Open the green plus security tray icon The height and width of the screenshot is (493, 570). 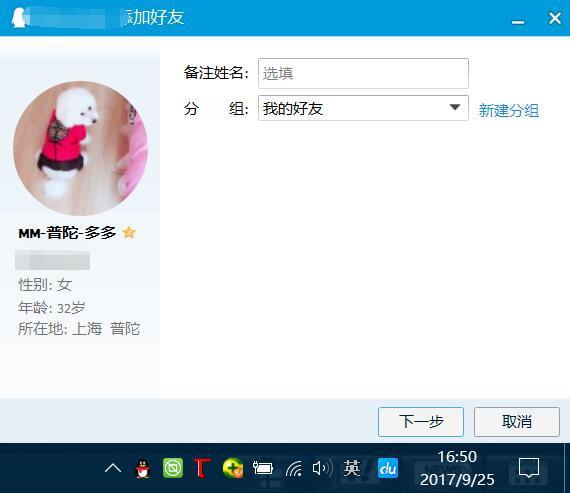(x=233, y=468)
